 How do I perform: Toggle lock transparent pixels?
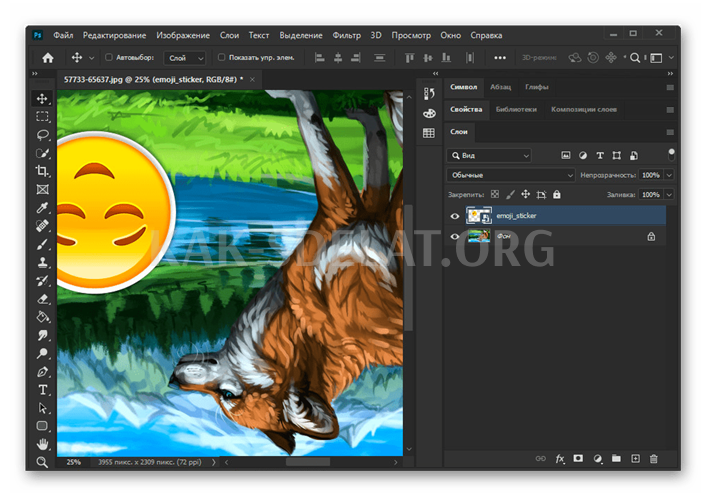point(495,194)
